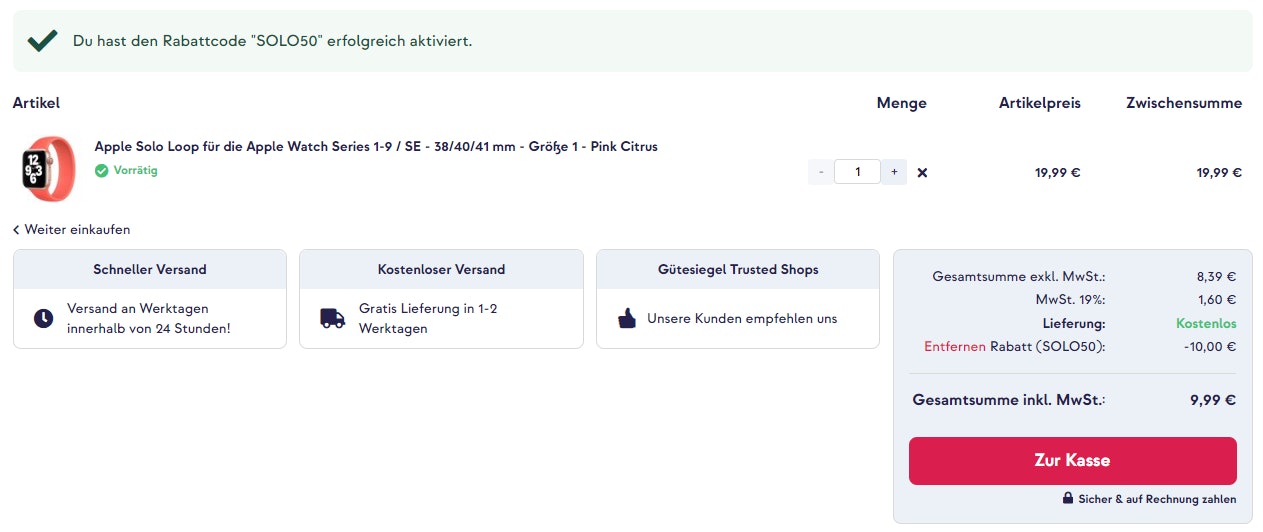Open the Apple Solo Loop product title

(x=376, y=146)
